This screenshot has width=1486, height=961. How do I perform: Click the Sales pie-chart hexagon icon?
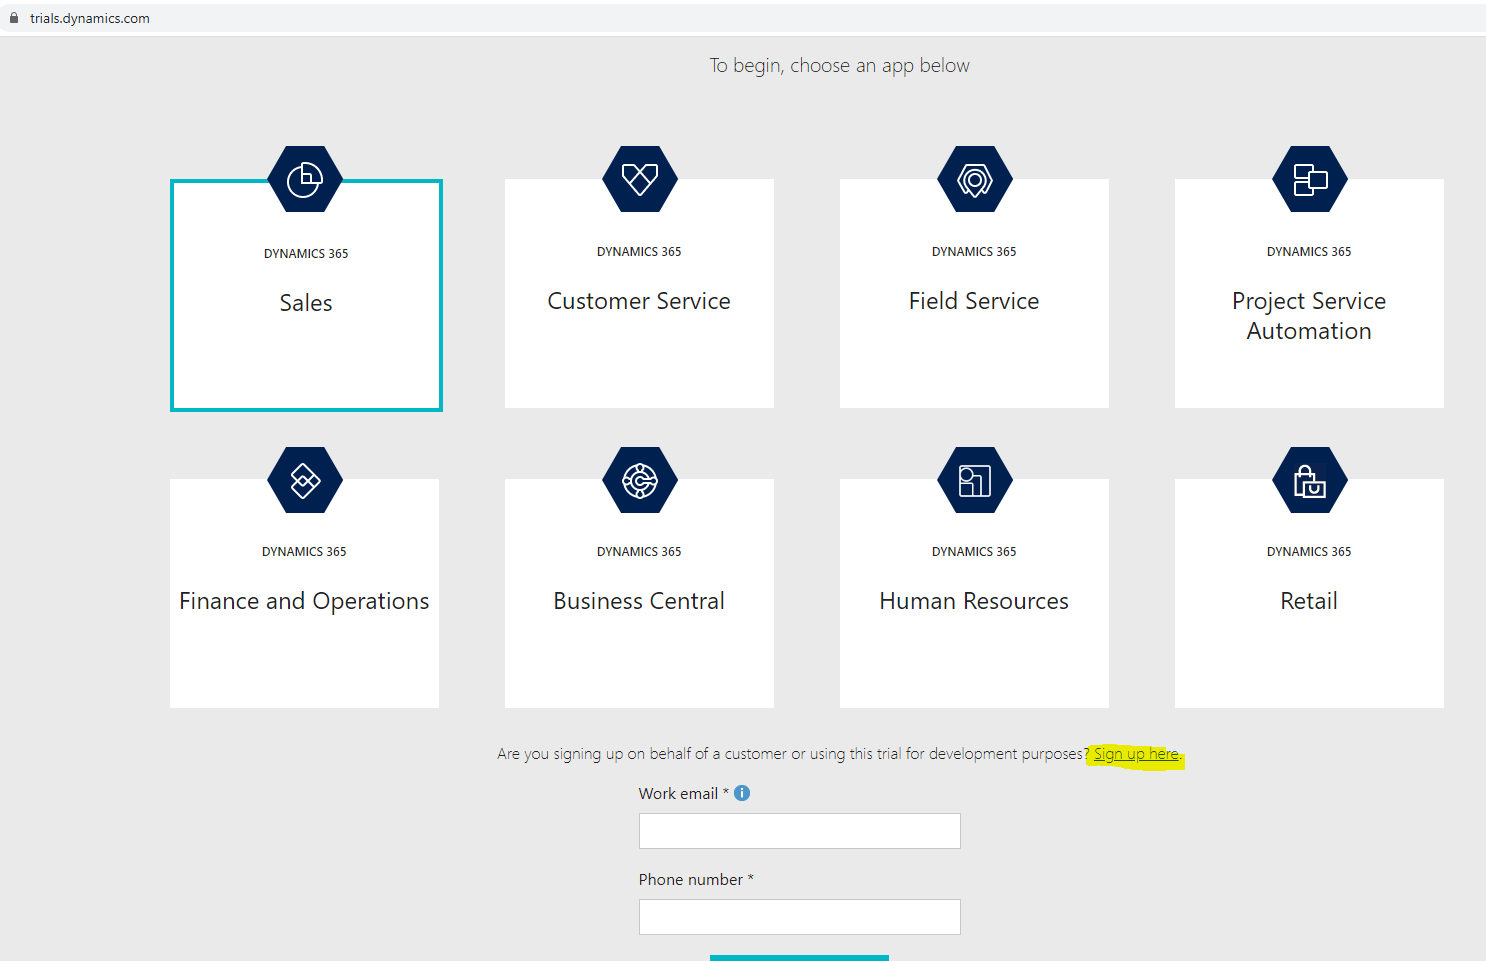point(305,179)
